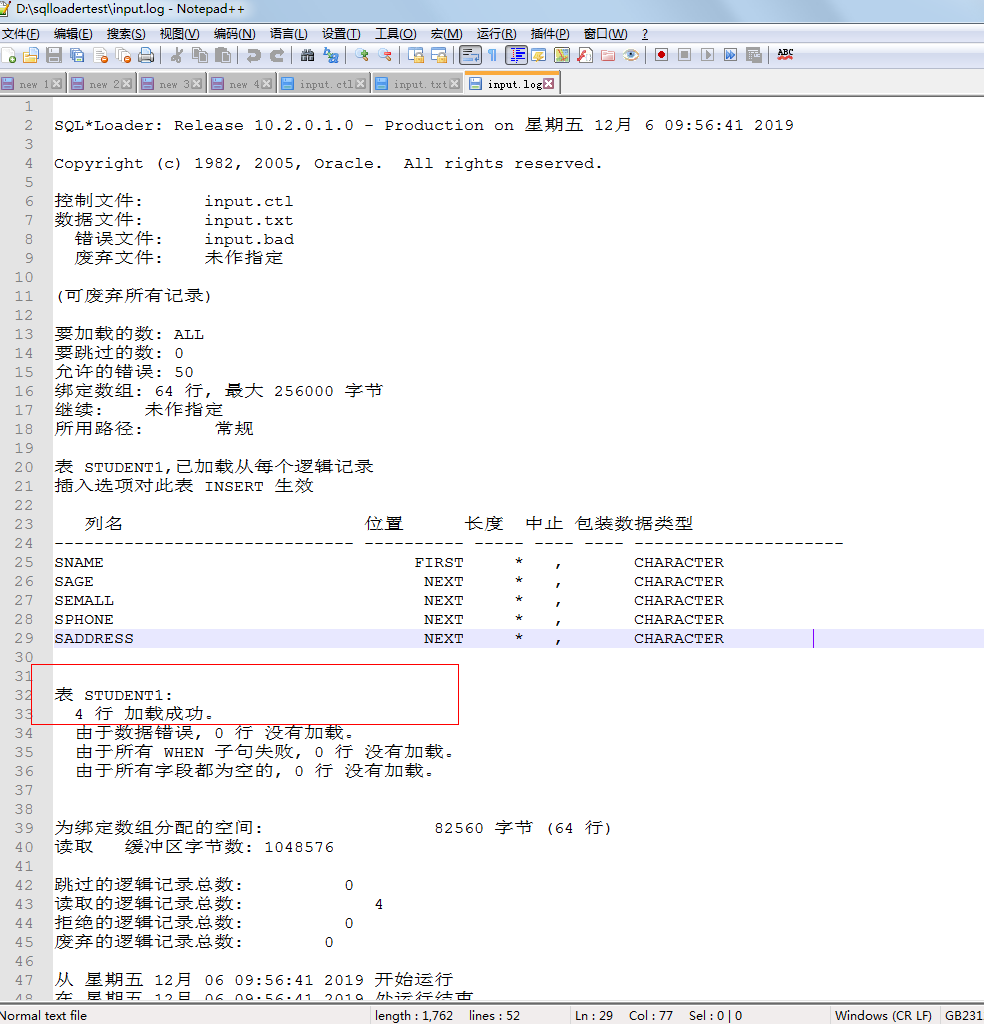Open the 宏(M) macro menu

(x=445, y=33)
